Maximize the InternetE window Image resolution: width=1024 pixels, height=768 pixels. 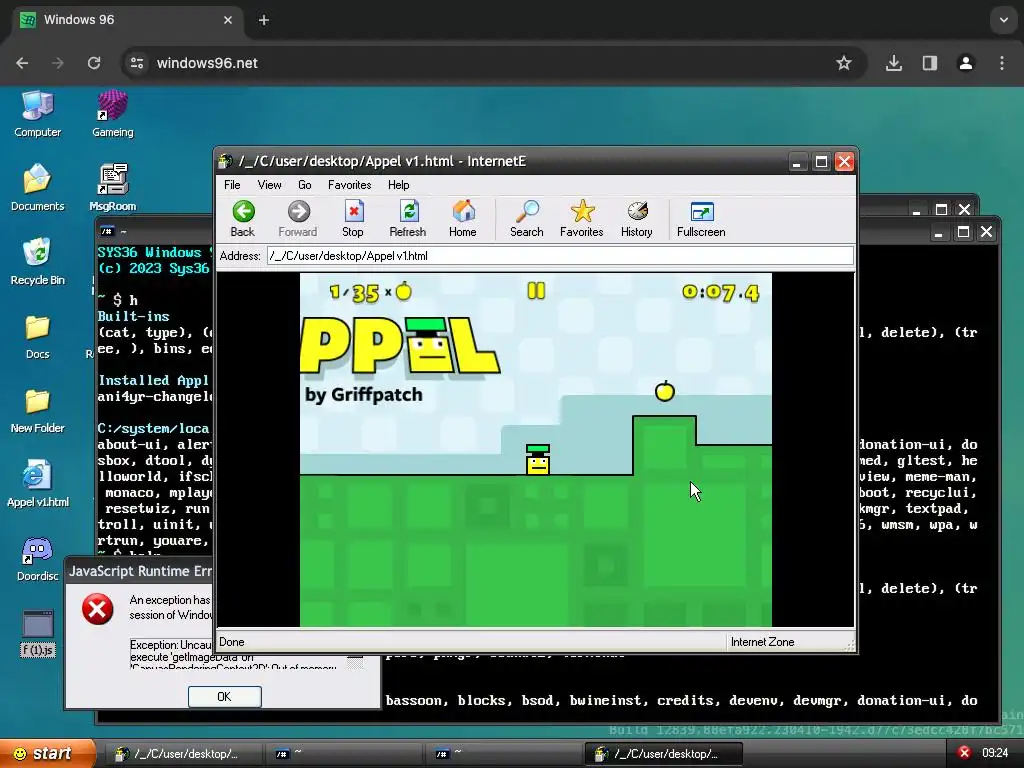(x=821, y=162)
